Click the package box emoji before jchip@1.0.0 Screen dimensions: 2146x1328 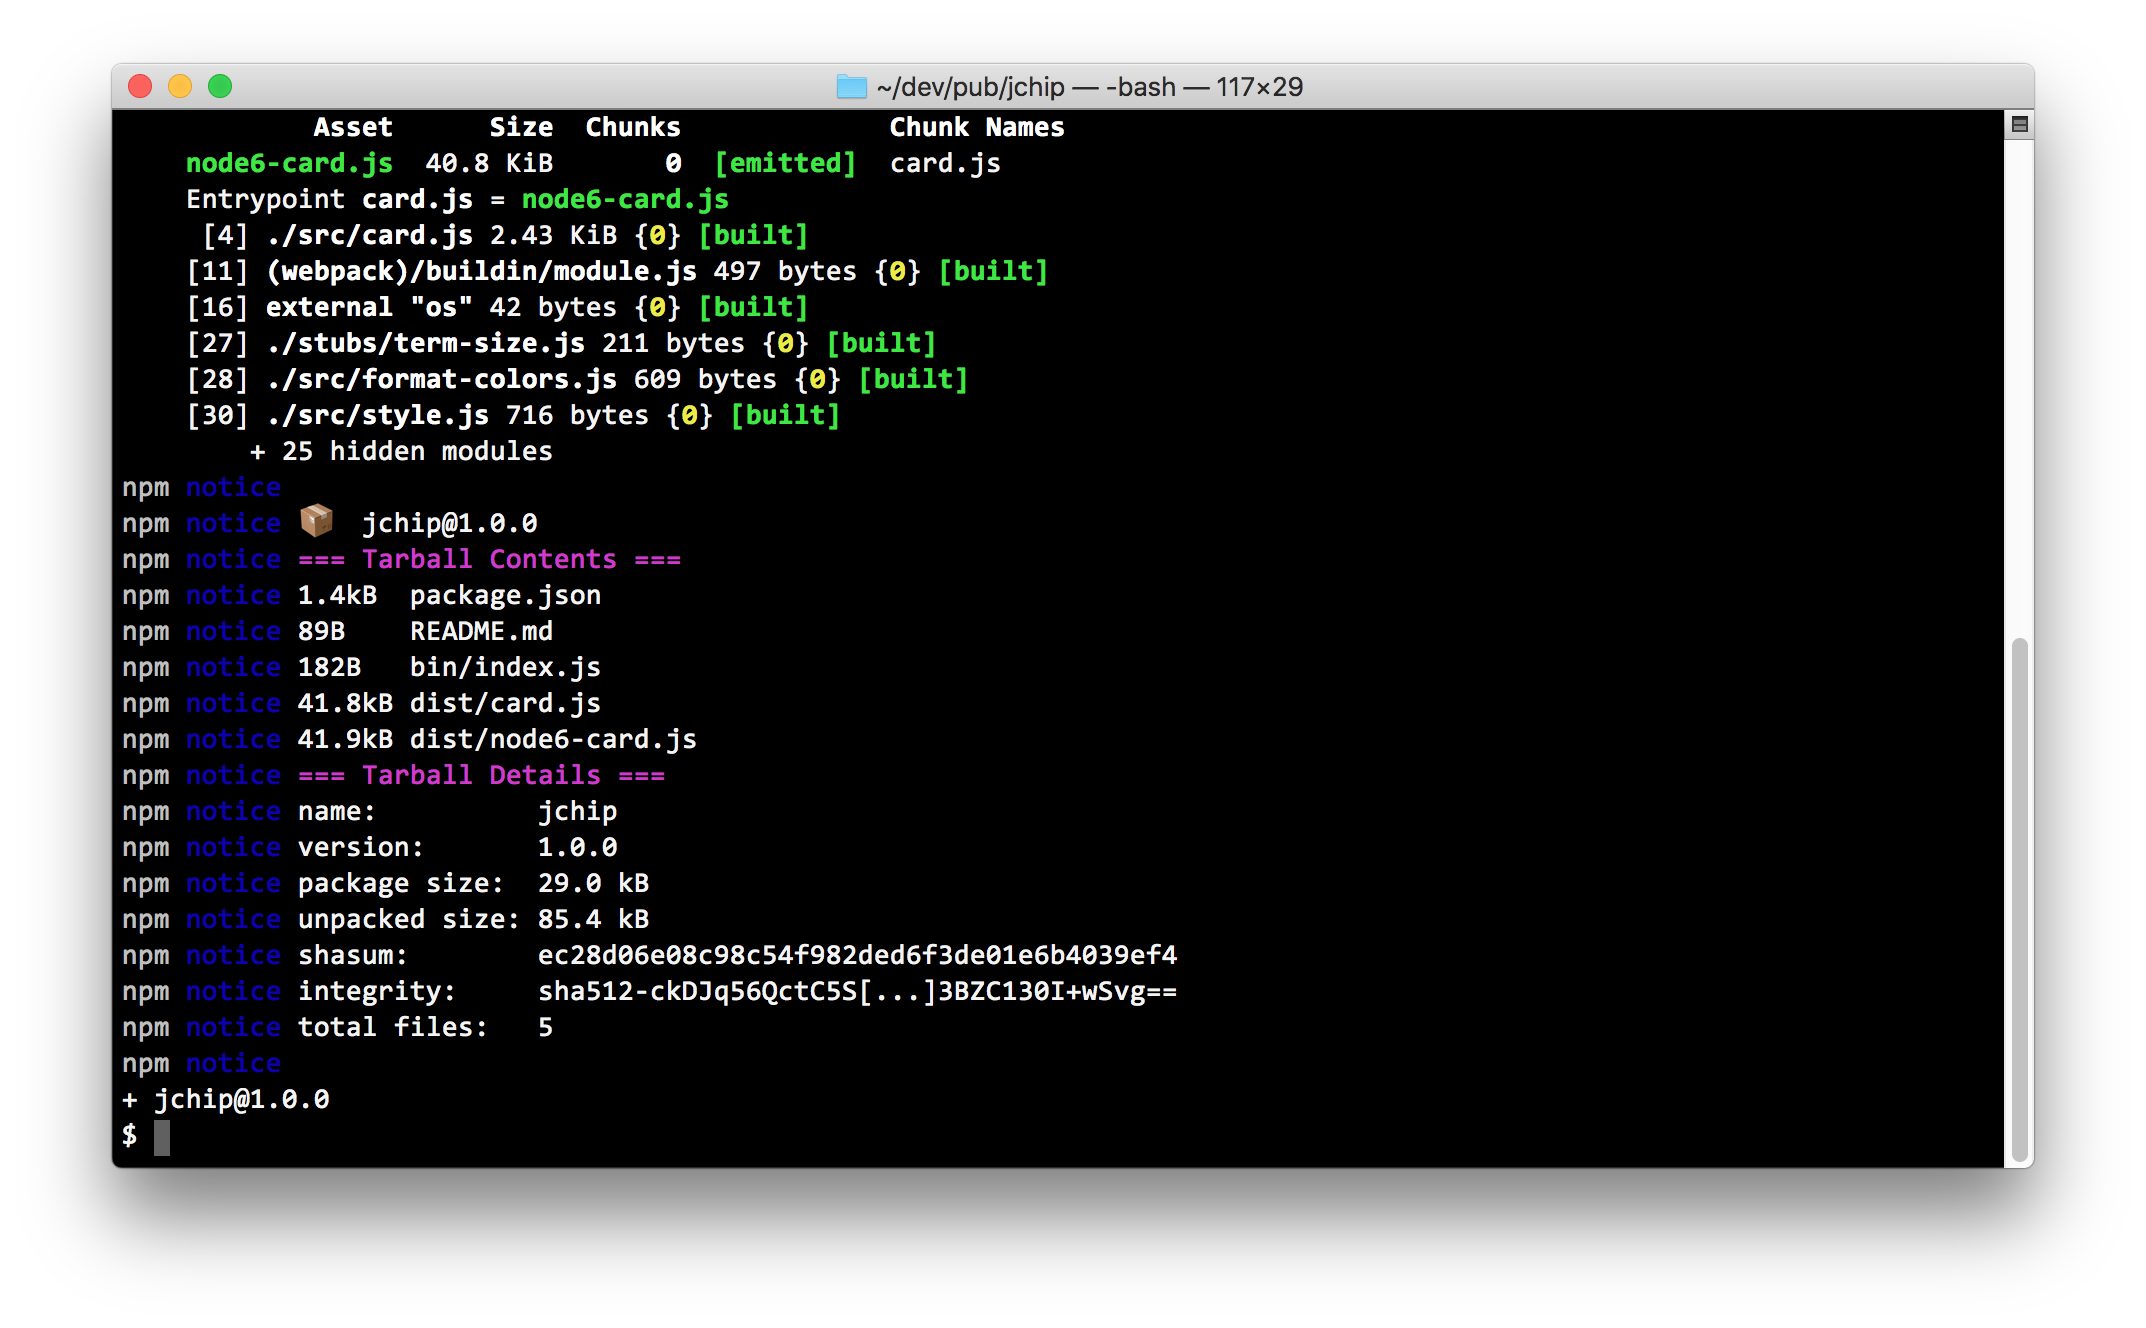pyautogui.click(x=316, y=521)
